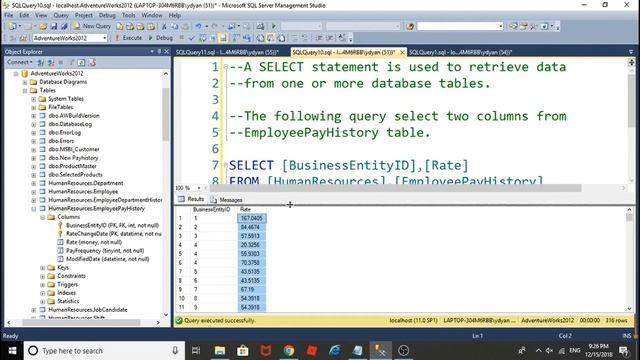Click the 67.19 rate cell
The image size is (640, 360).
251,289
